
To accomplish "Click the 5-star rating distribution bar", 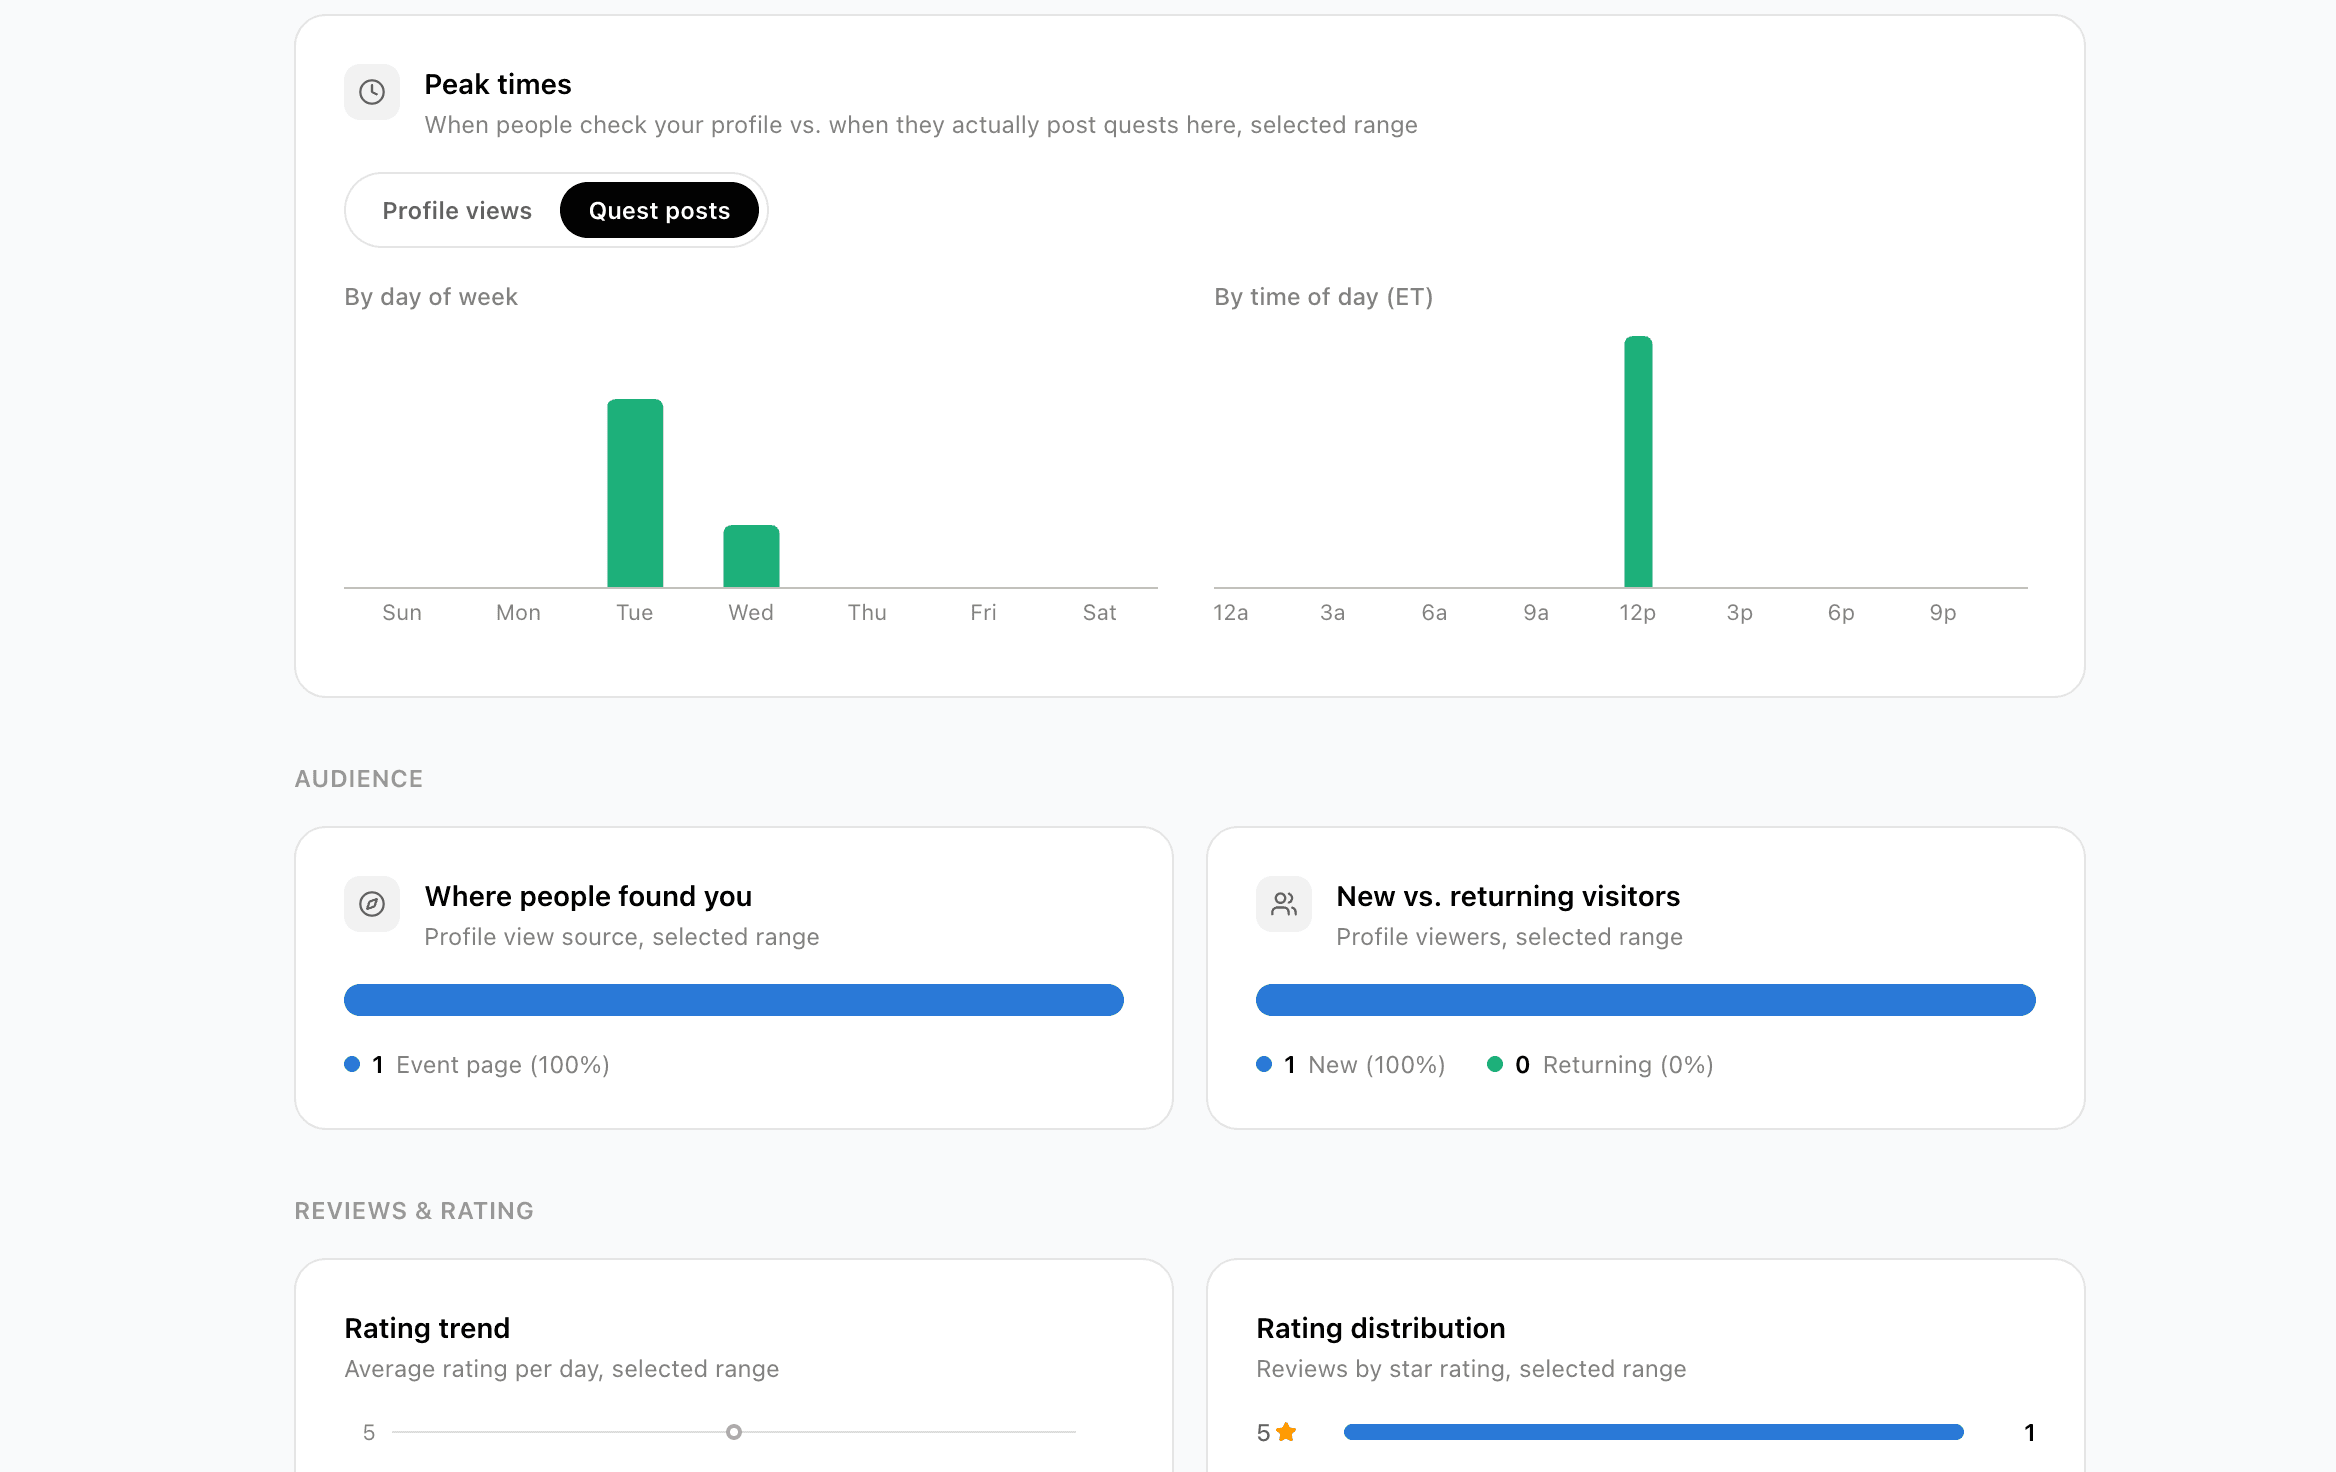I will [x=1654, y=1432].
